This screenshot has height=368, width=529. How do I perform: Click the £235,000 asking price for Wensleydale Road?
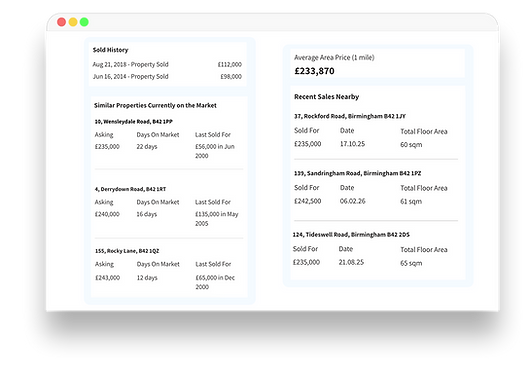107,147
